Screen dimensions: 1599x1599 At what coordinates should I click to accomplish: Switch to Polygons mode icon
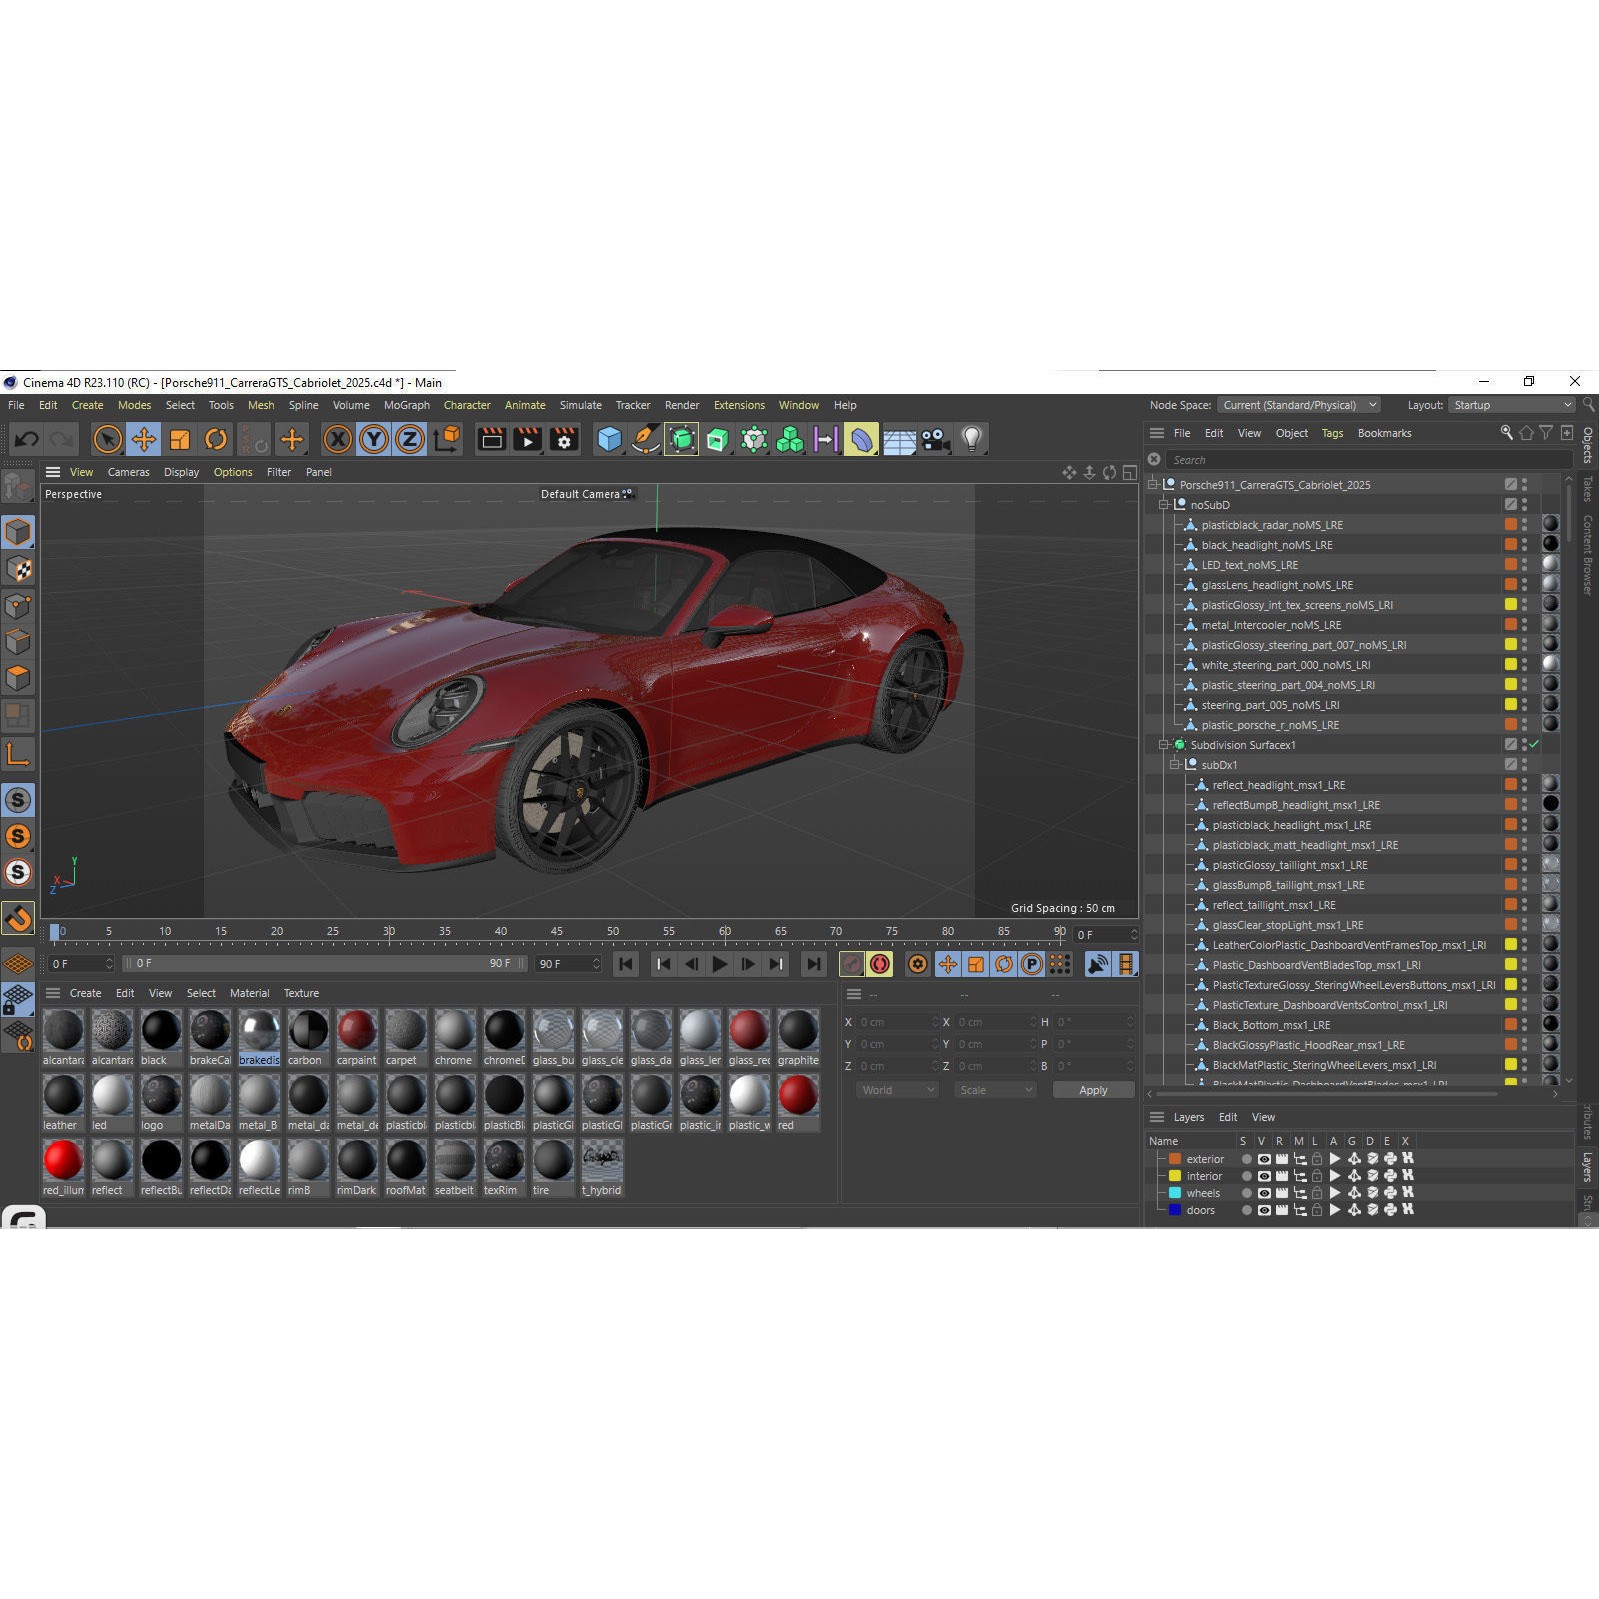click(x=18, y=678)
